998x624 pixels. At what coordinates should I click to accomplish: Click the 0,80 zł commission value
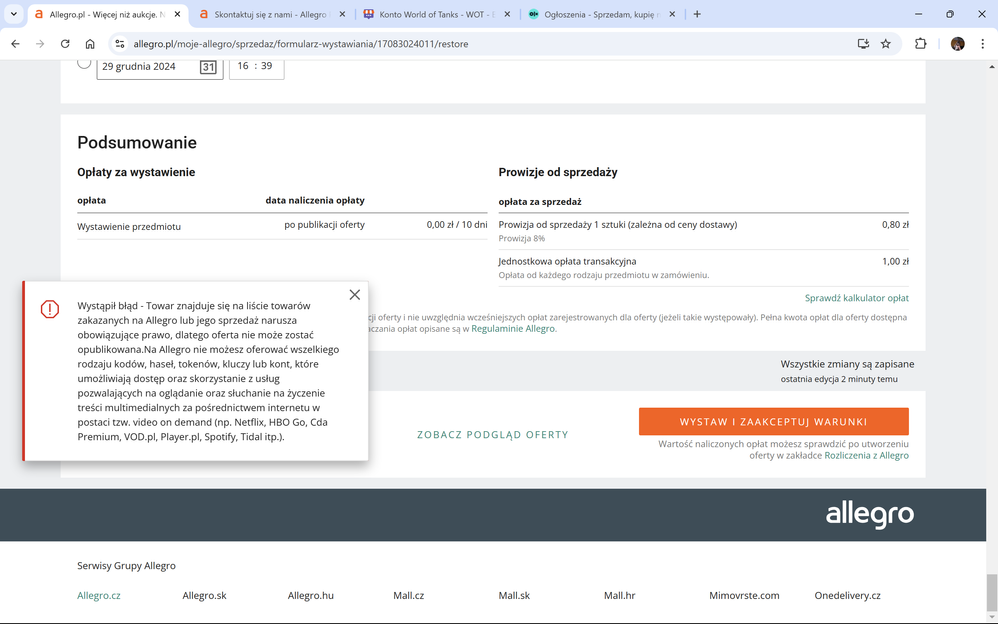895,225
